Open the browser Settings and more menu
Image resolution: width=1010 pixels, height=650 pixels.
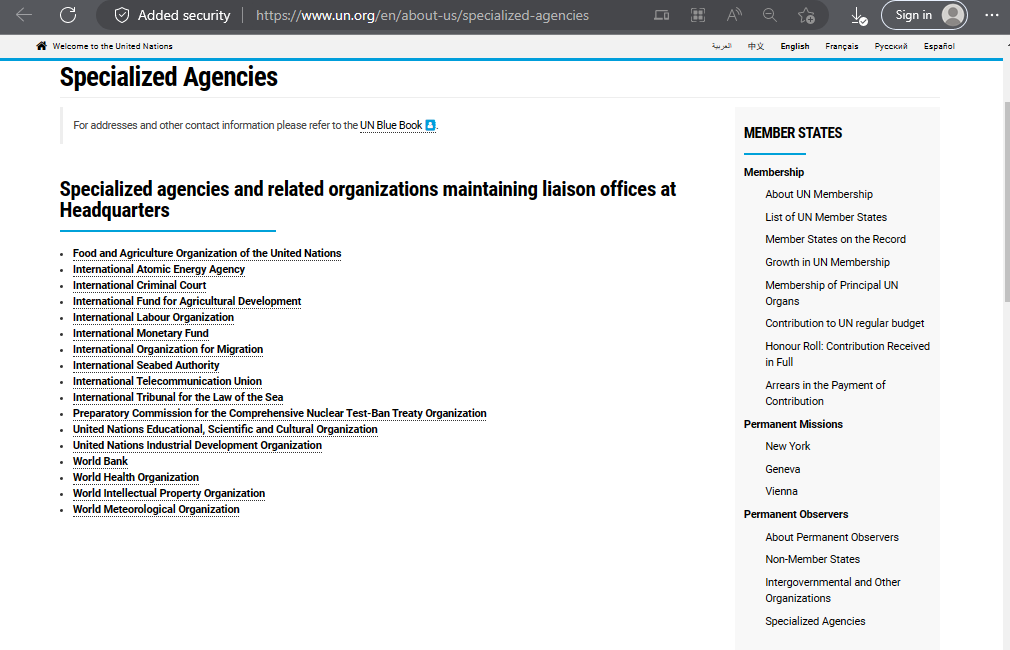pos(992,15)
